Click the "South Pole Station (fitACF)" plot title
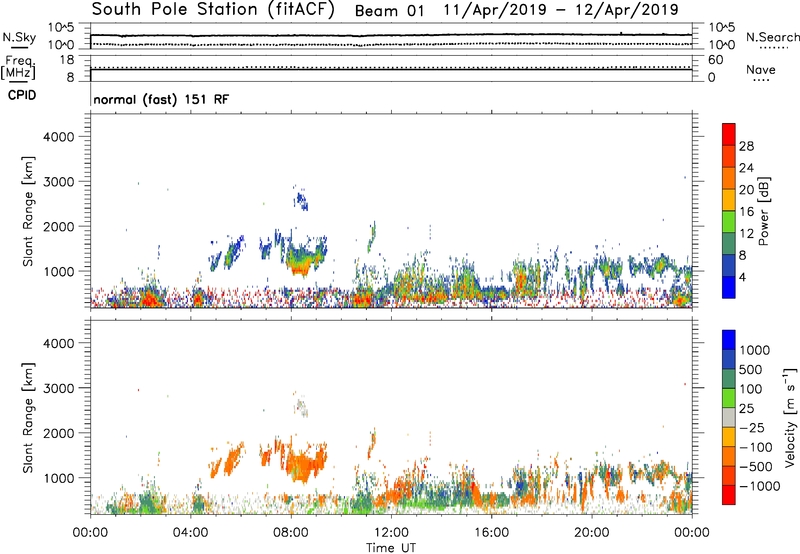Viewport: 800px width, 554px height. coord(213,10)
